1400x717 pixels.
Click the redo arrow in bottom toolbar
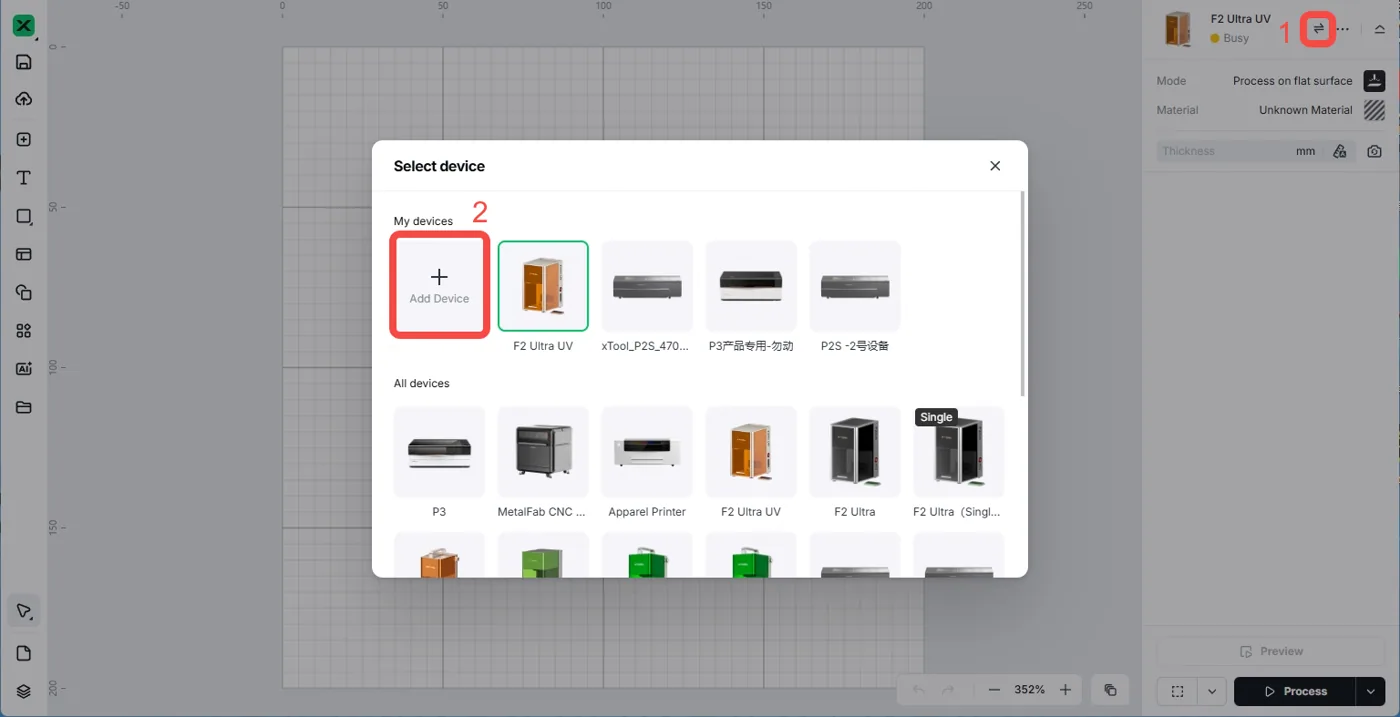tap(948, 690)
